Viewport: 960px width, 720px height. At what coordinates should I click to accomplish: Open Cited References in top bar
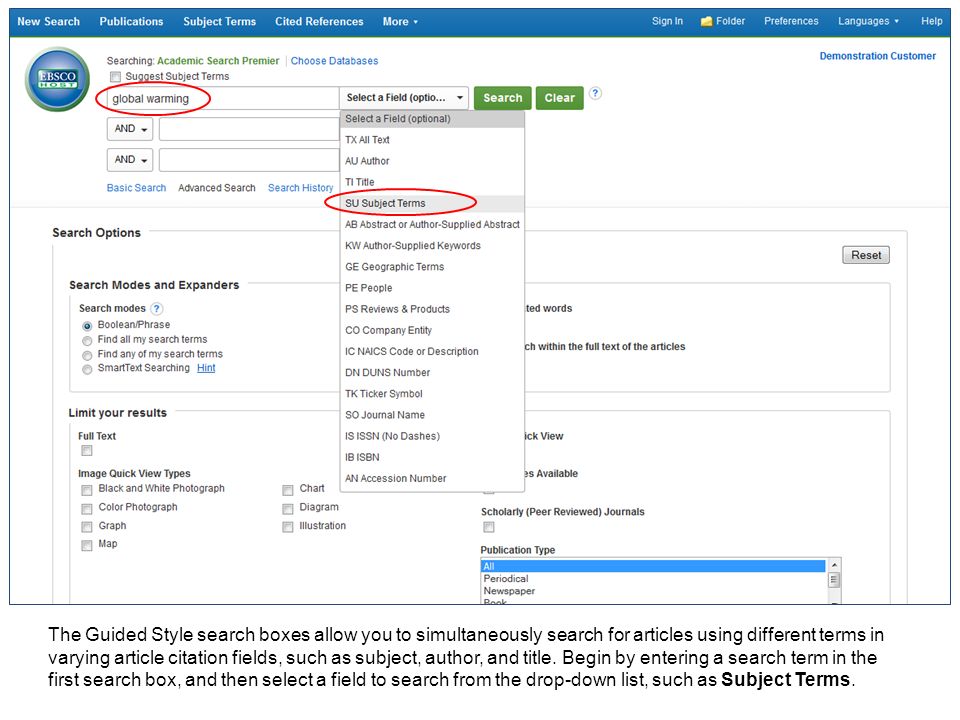click(319, 21)
